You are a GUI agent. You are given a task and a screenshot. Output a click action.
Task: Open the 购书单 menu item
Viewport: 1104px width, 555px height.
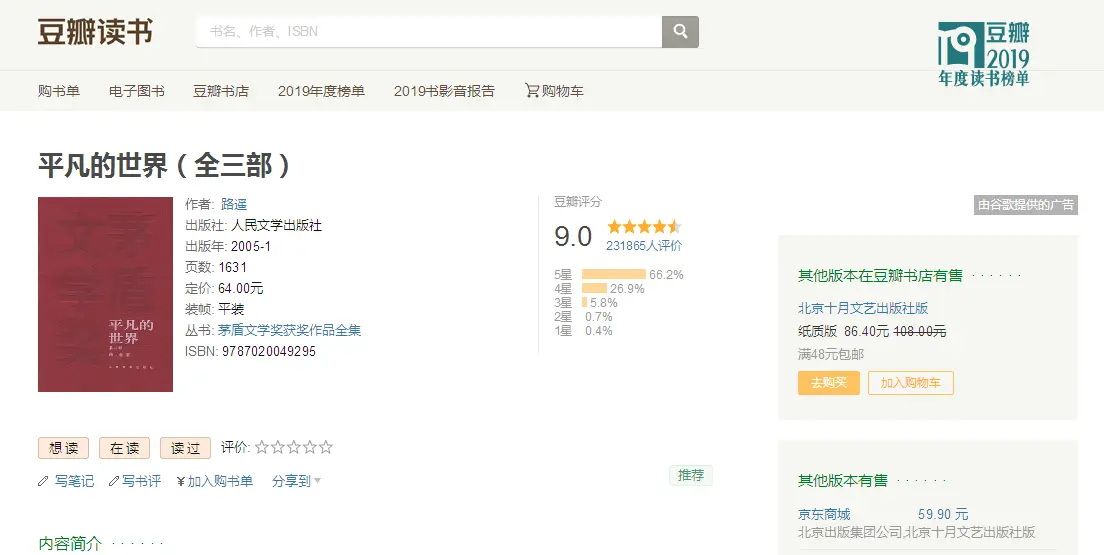coord(59,91)
